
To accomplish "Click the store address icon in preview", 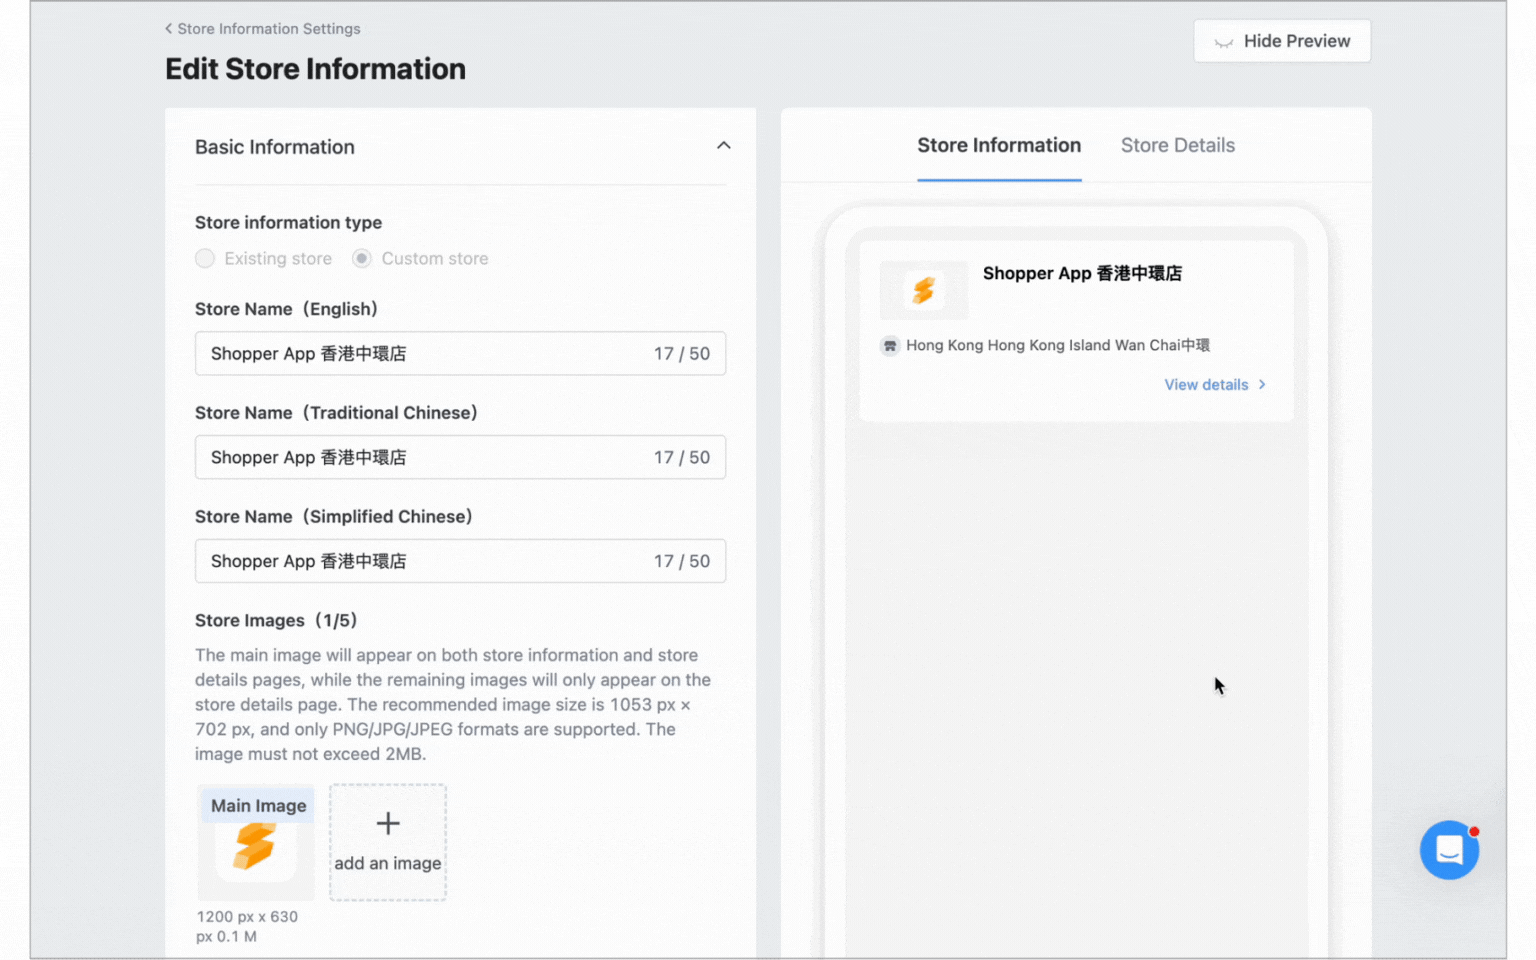I will tap(889, 346).
